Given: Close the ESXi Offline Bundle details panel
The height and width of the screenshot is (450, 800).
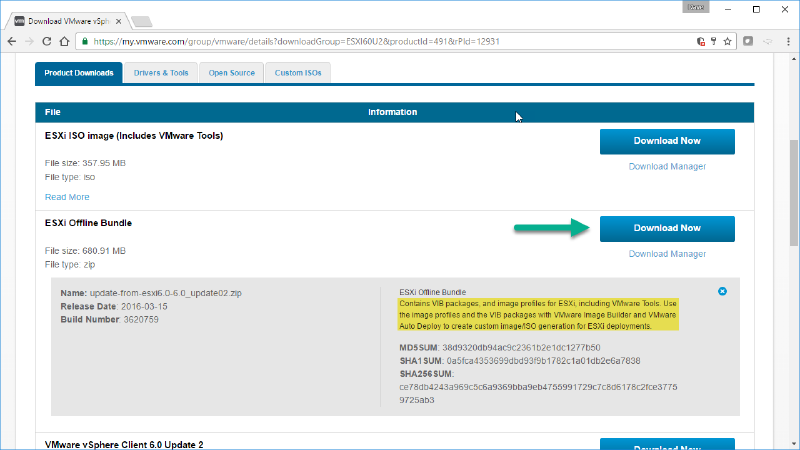Looking at the screenshot, I should point(722,291).
